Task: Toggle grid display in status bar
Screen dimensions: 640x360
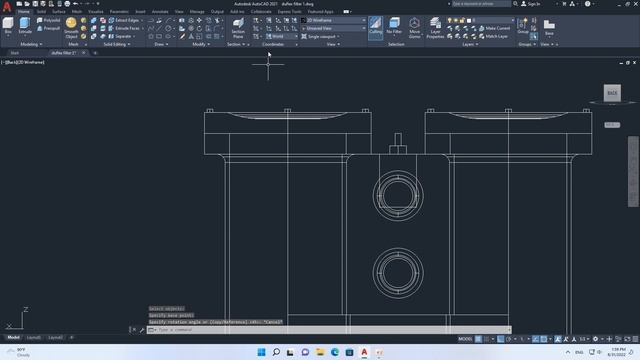Action: [x=478, y=339]
